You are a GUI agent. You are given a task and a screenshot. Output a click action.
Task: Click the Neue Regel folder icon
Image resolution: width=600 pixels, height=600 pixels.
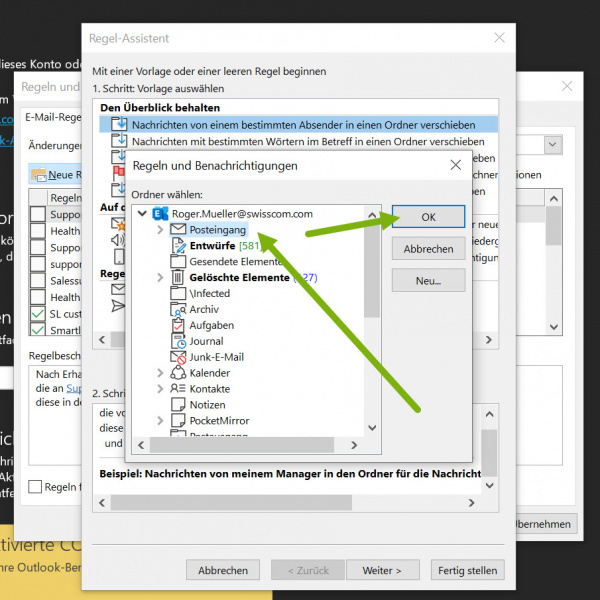click(x=39, y=174)
